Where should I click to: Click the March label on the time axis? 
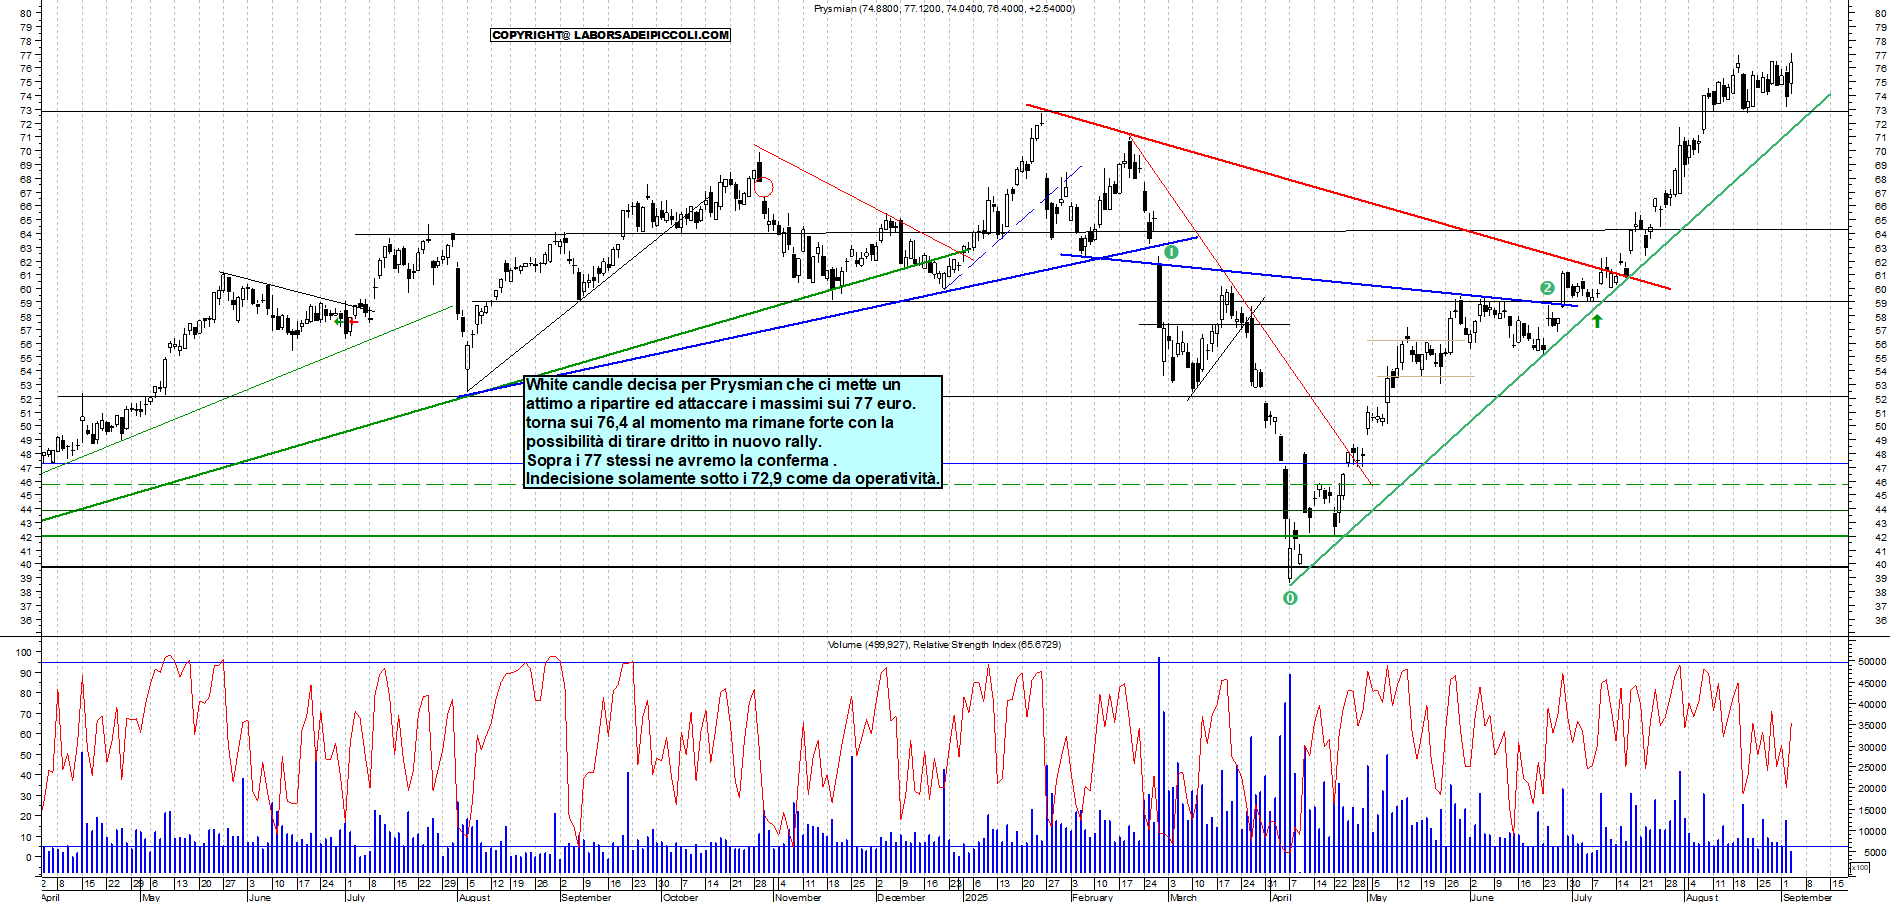(1183, 897)
